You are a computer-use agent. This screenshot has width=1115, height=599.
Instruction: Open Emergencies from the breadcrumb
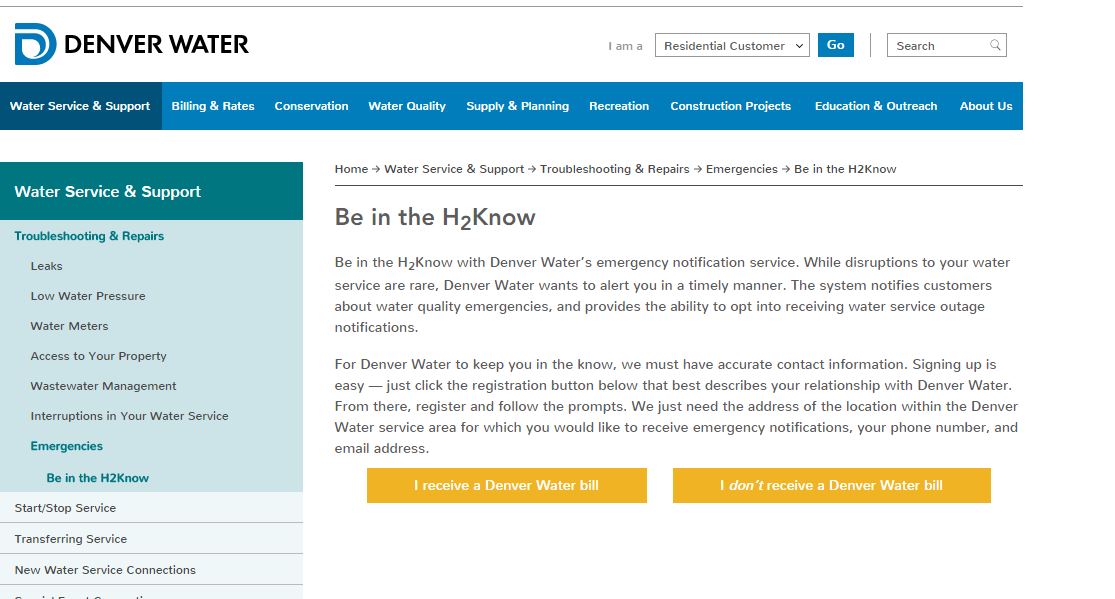741,169
